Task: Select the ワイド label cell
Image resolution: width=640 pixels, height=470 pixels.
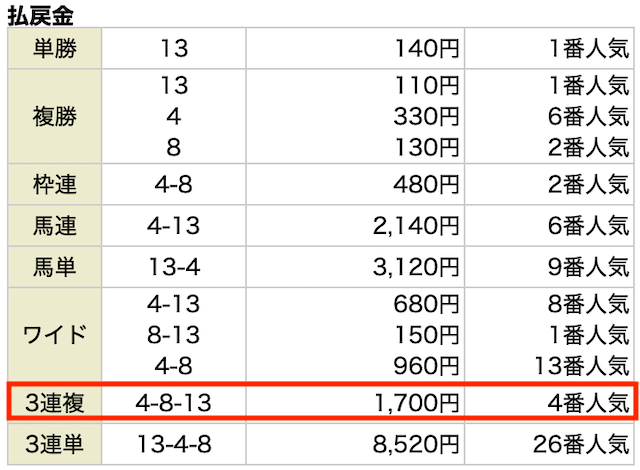Action: [55, 335]
